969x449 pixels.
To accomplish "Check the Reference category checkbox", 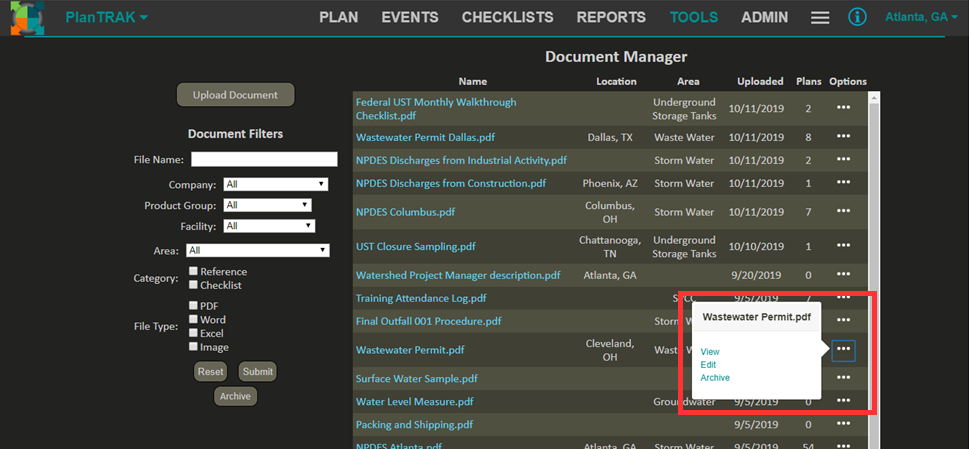I will coord(193,271).
